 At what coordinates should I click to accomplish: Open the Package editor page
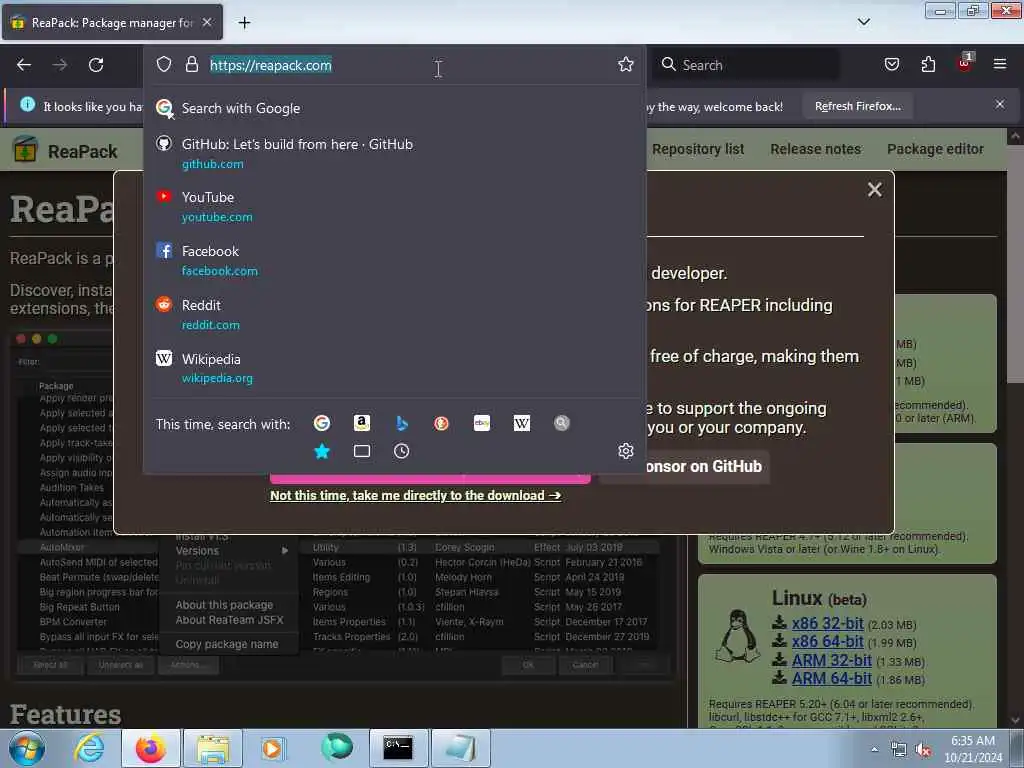click(x=935, y=149)
